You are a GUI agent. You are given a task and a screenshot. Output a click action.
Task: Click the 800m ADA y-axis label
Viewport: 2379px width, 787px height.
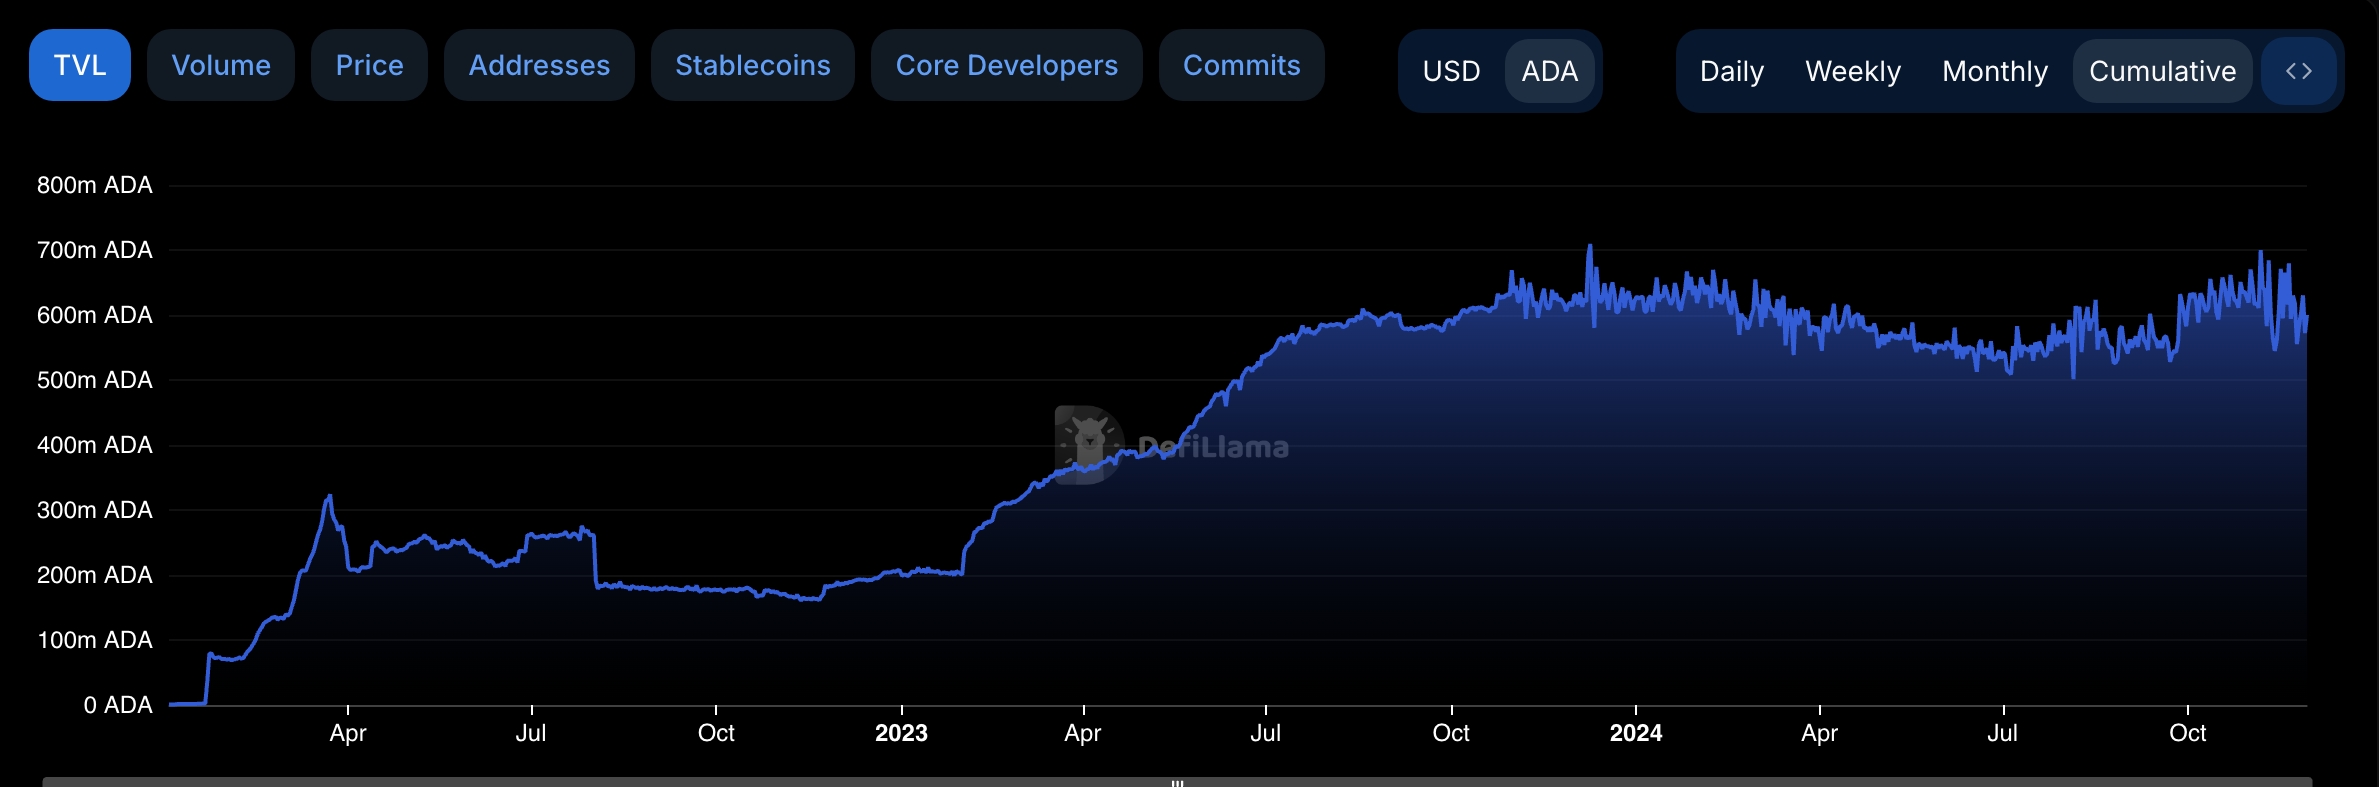pos(95,185)
